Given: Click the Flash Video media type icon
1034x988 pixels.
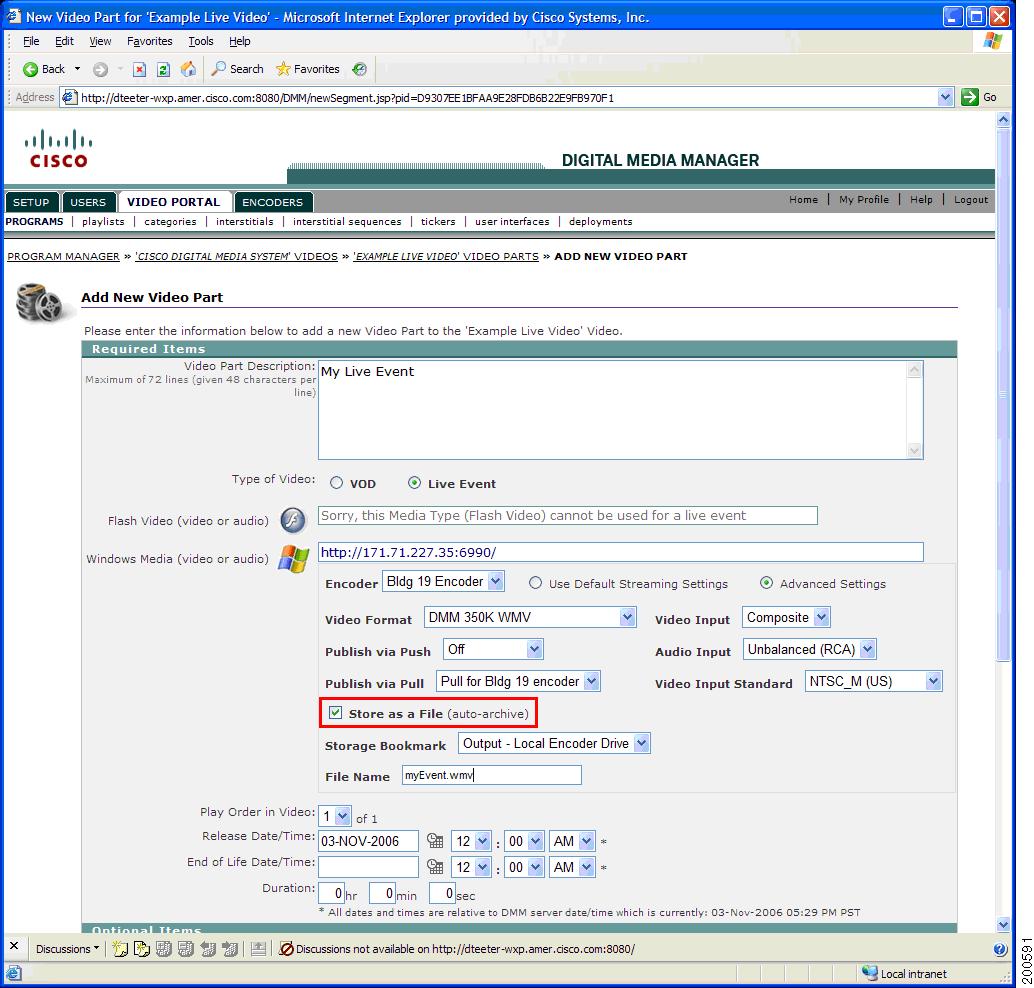Looking at the screenshot, I should tap(292, 521).
